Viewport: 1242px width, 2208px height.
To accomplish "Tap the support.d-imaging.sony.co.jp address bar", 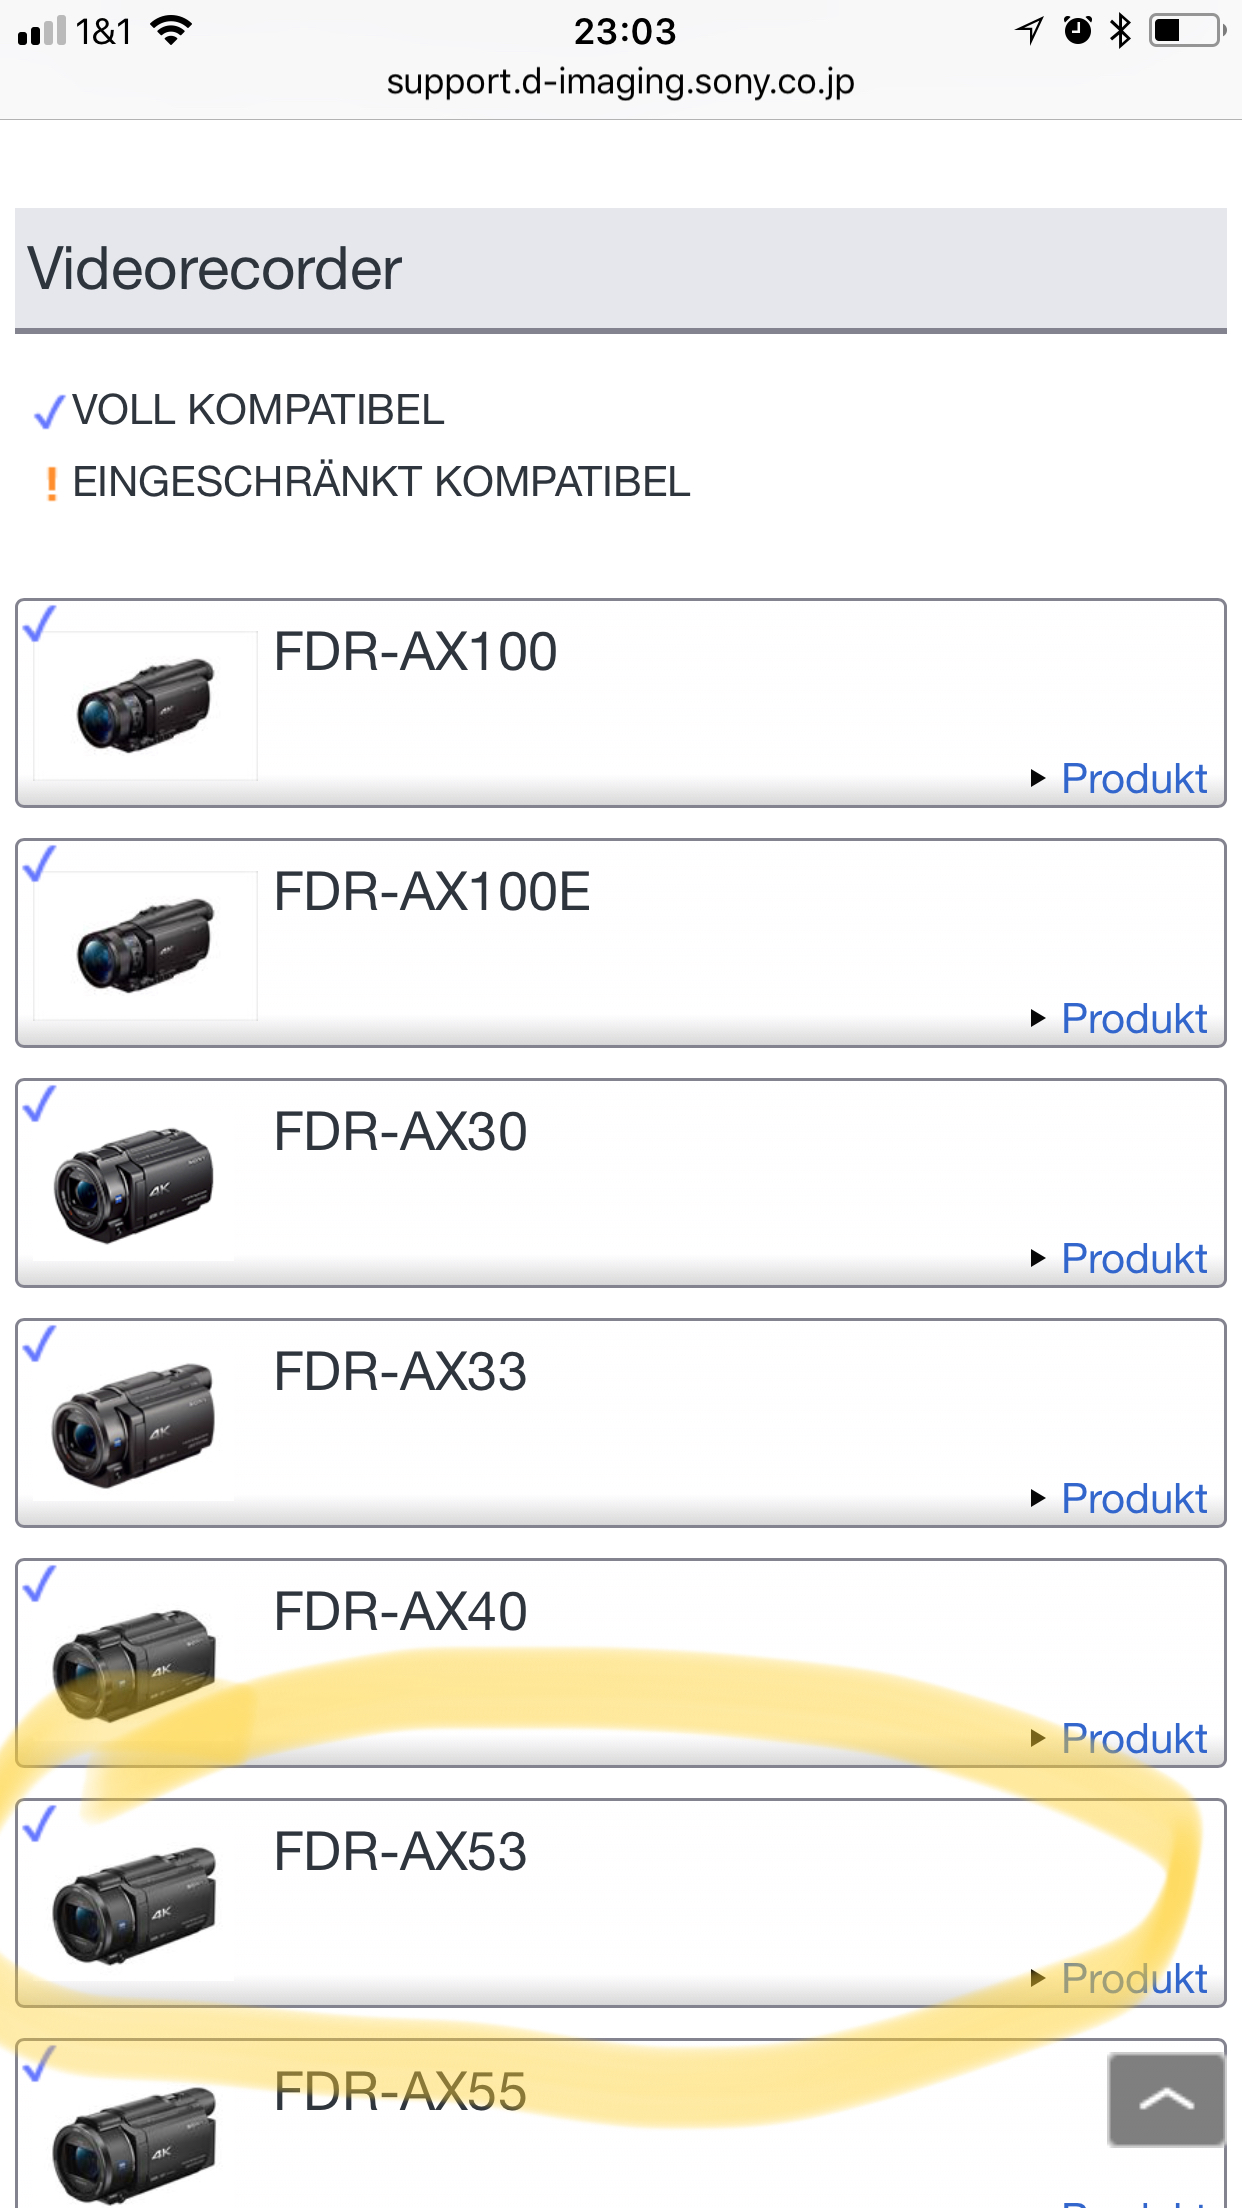I will 620,82.
